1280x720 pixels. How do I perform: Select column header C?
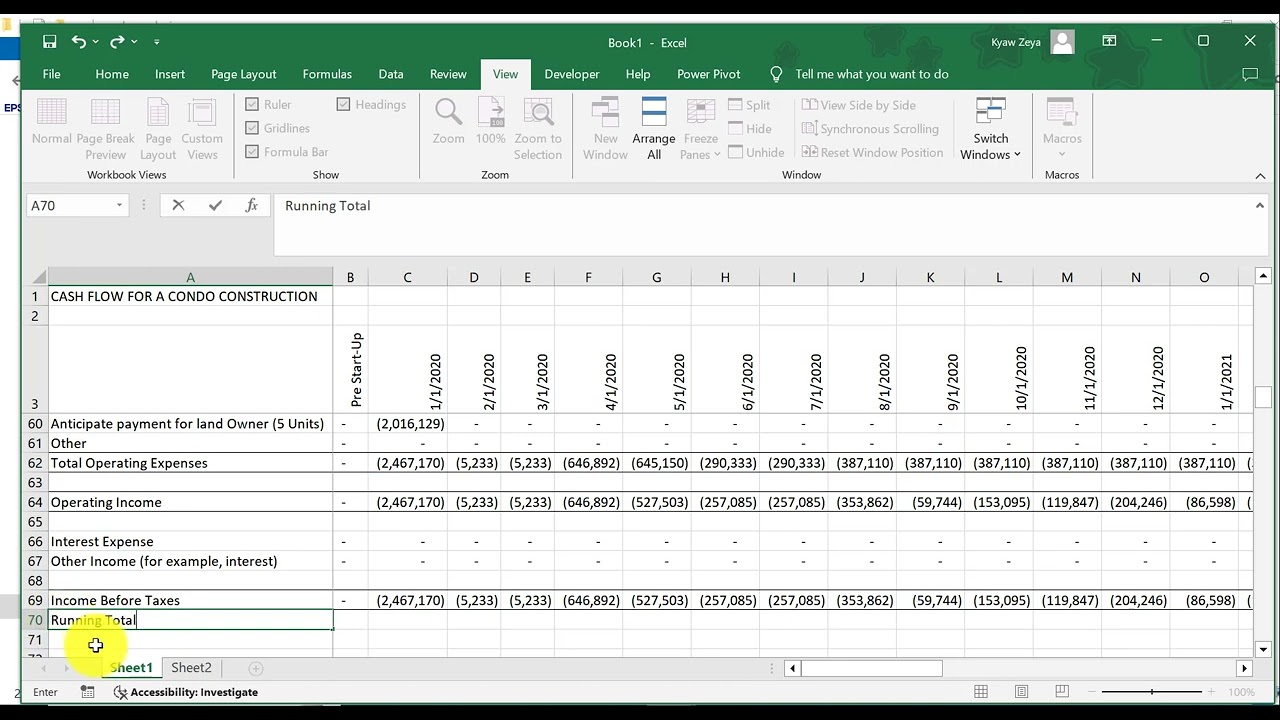407,277
